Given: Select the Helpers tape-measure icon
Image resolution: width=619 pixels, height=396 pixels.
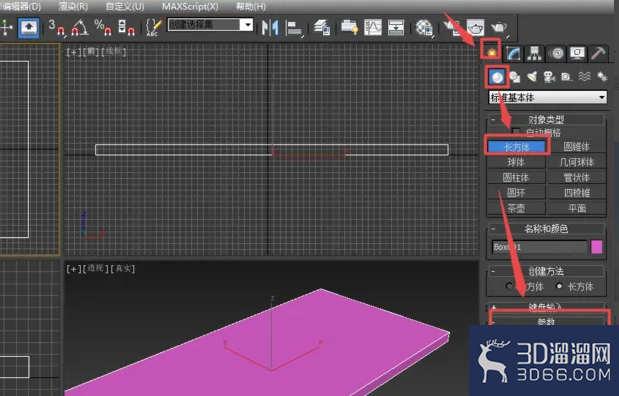Looking at the screenshot, I should pyautogui.click(x=566, y=77).
